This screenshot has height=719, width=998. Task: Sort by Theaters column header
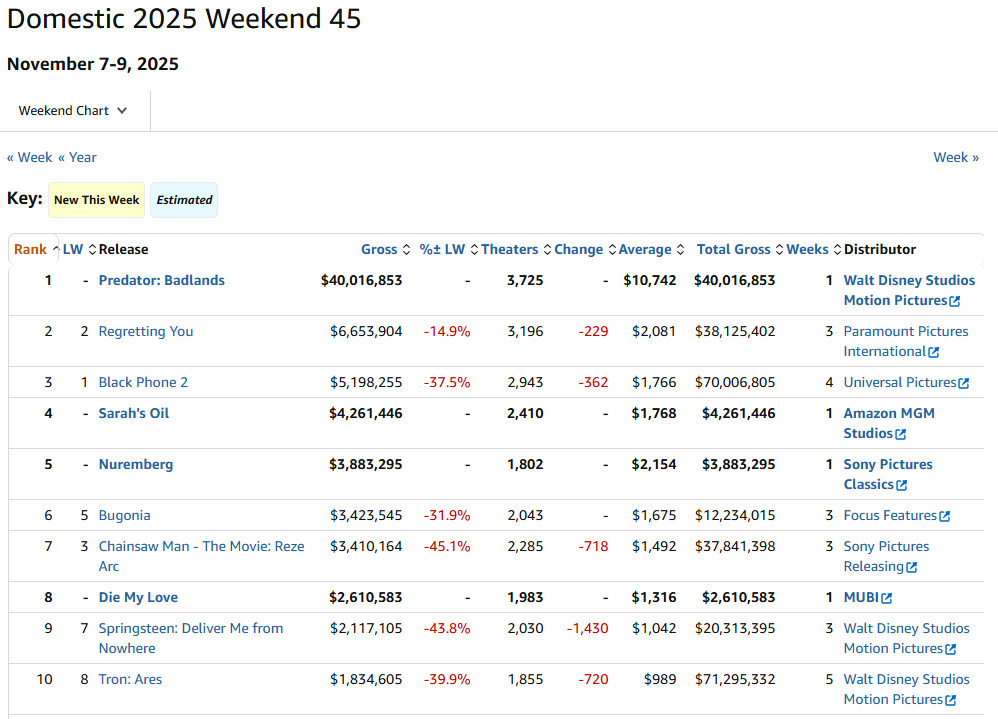click(x=509, y=250)
